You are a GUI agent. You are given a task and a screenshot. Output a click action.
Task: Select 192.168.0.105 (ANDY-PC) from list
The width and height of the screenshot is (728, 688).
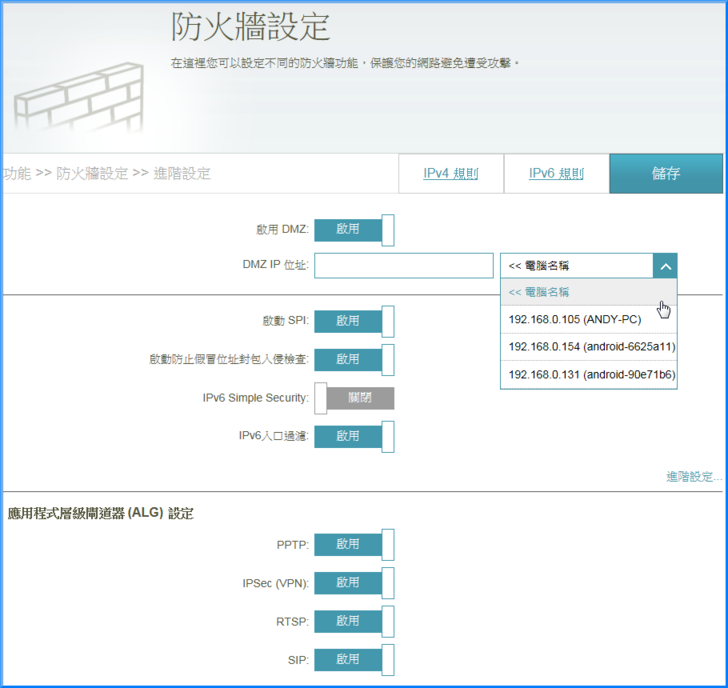574,319
